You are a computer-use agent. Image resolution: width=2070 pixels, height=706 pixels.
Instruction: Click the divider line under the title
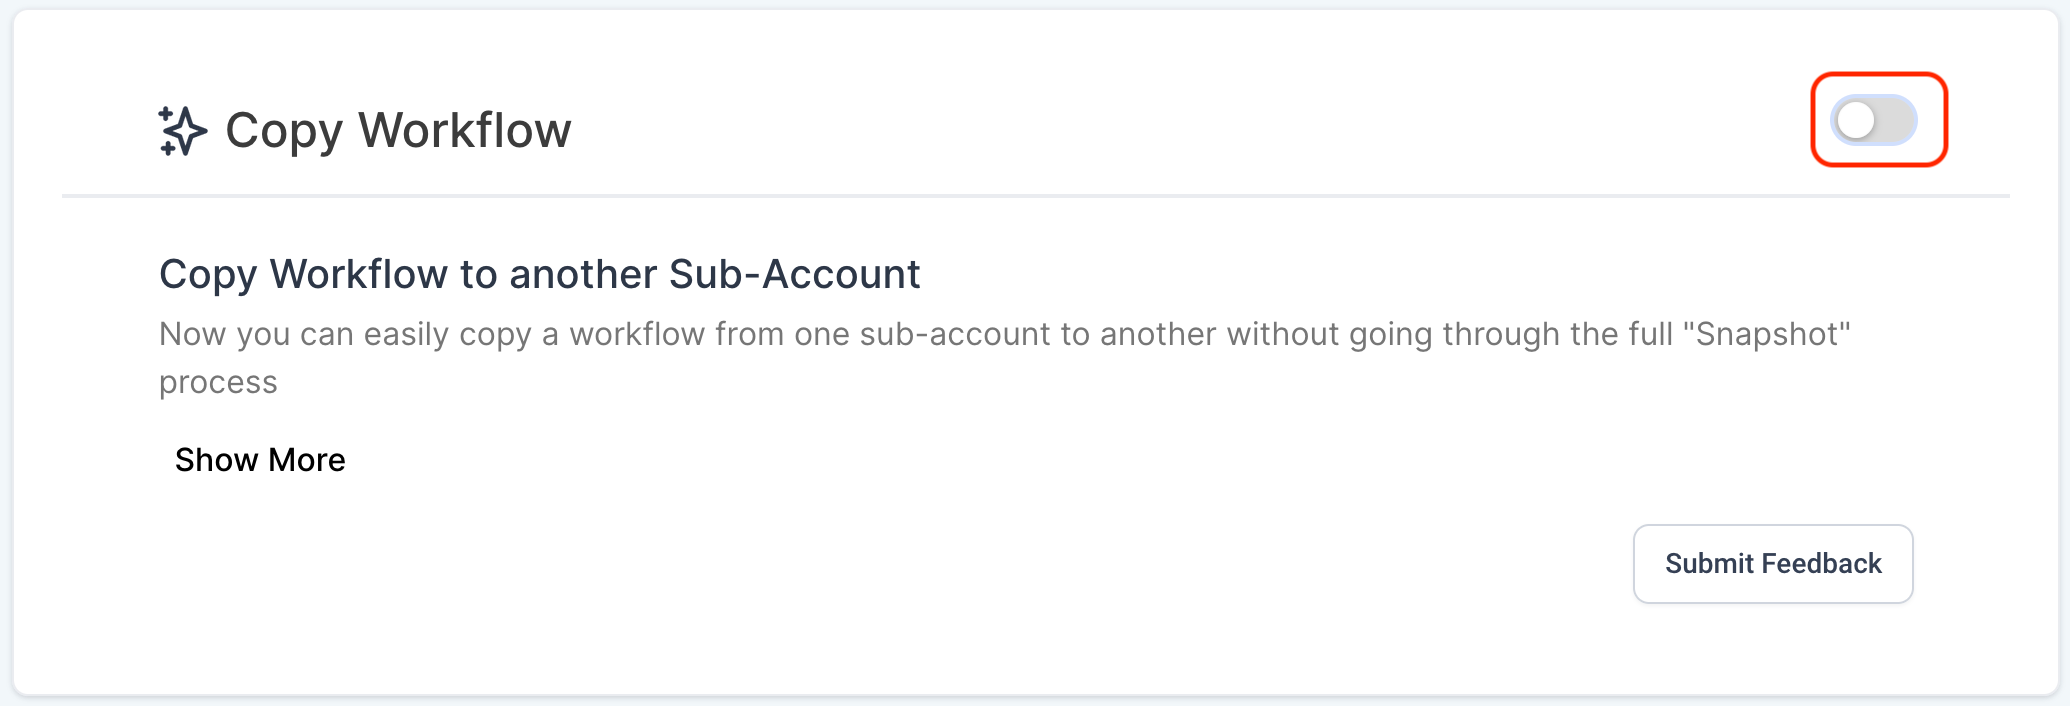[1035, 196]
